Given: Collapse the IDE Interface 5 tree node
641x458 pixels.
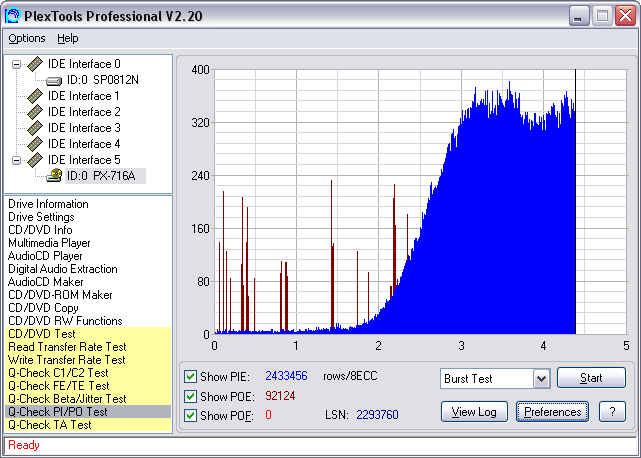Looking at the screenshot, I should [x=16, y=160].
